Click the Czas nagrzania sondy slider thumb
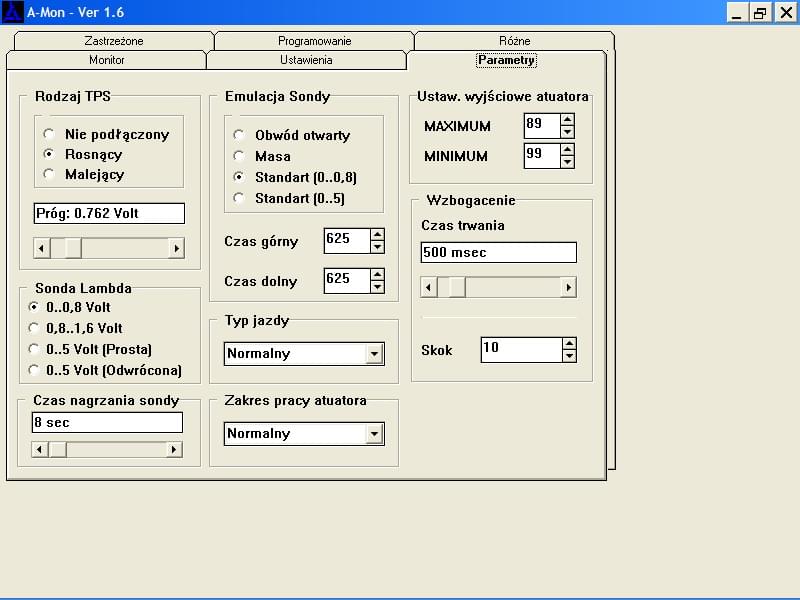The image size is (800, 600). 58,449
